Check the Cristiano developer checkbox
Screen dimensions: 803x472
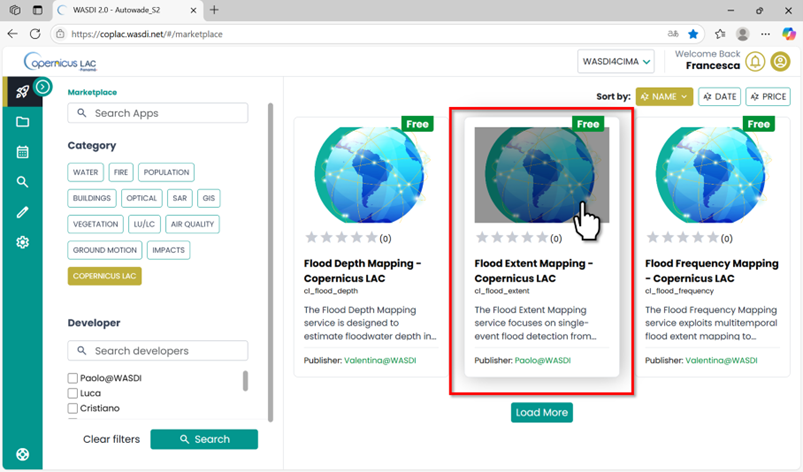tap(73, 408)
